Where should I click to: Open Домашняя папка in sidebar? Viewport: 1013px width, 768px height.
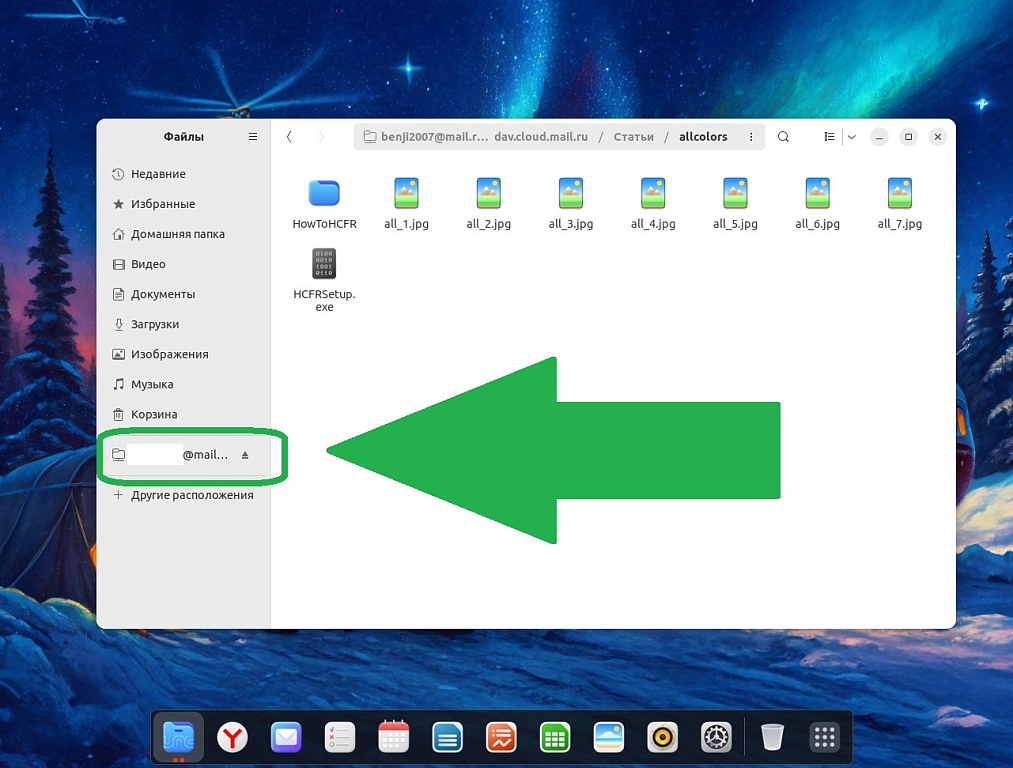(177, 234)
